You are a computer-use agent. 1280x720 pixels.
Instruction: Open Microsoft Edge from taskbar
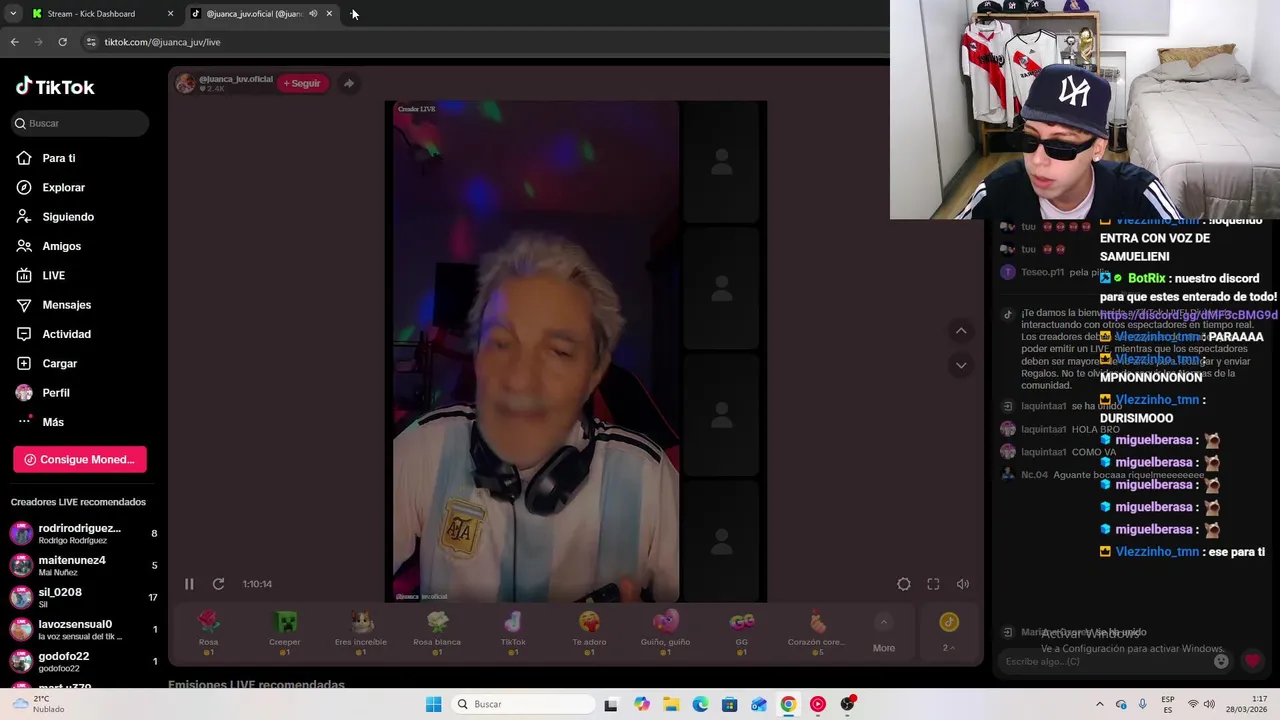pyautogui.click(x=700, y=704)
